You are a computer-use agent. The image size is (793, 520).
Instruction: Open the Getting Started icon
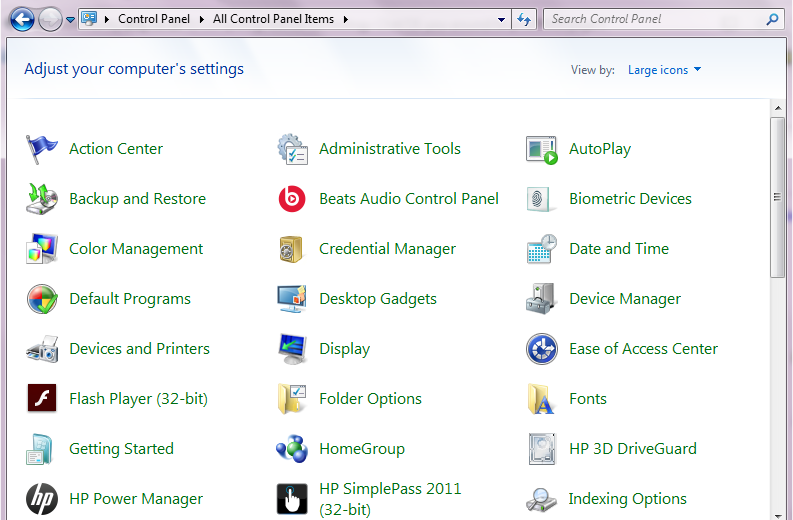[x=39, y=449]
